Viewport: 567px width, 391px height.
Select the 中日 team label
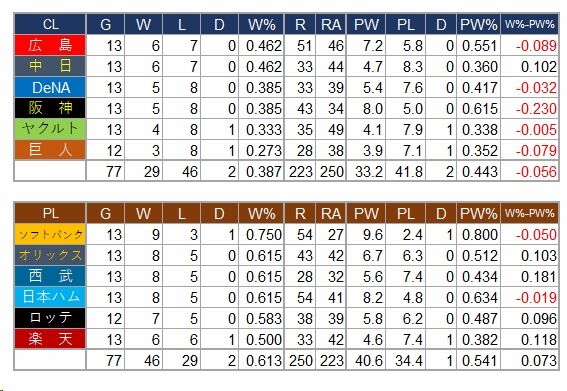tap(50, 66)
